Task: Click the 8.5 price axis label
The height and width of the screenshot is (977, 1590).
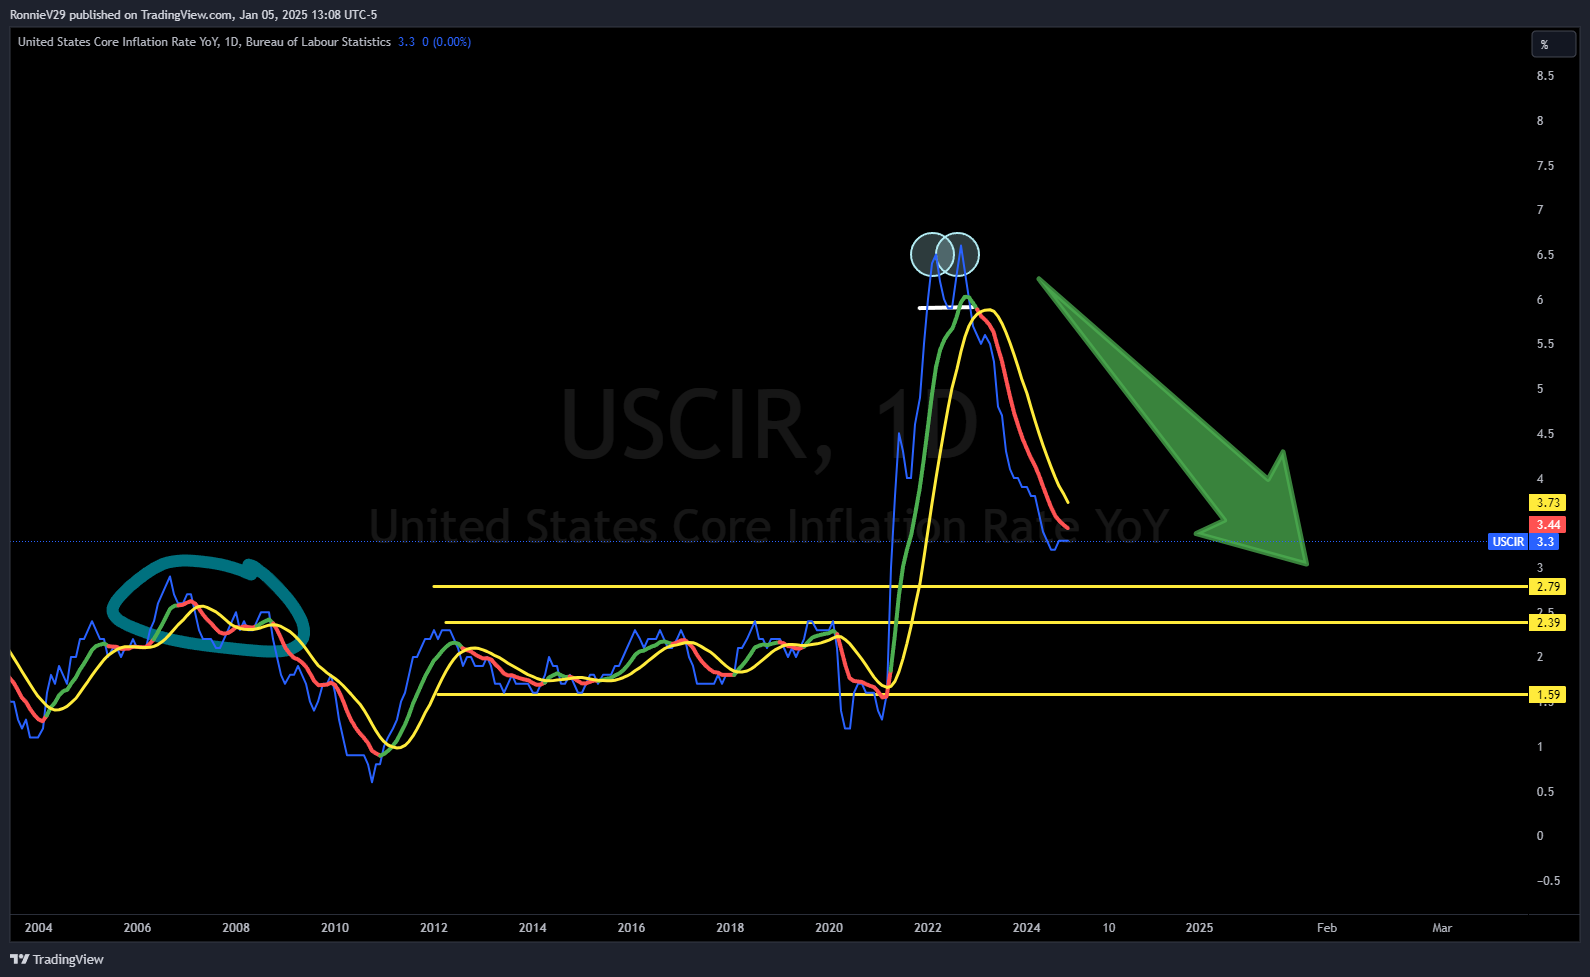Action: [x=1545, y=76]
